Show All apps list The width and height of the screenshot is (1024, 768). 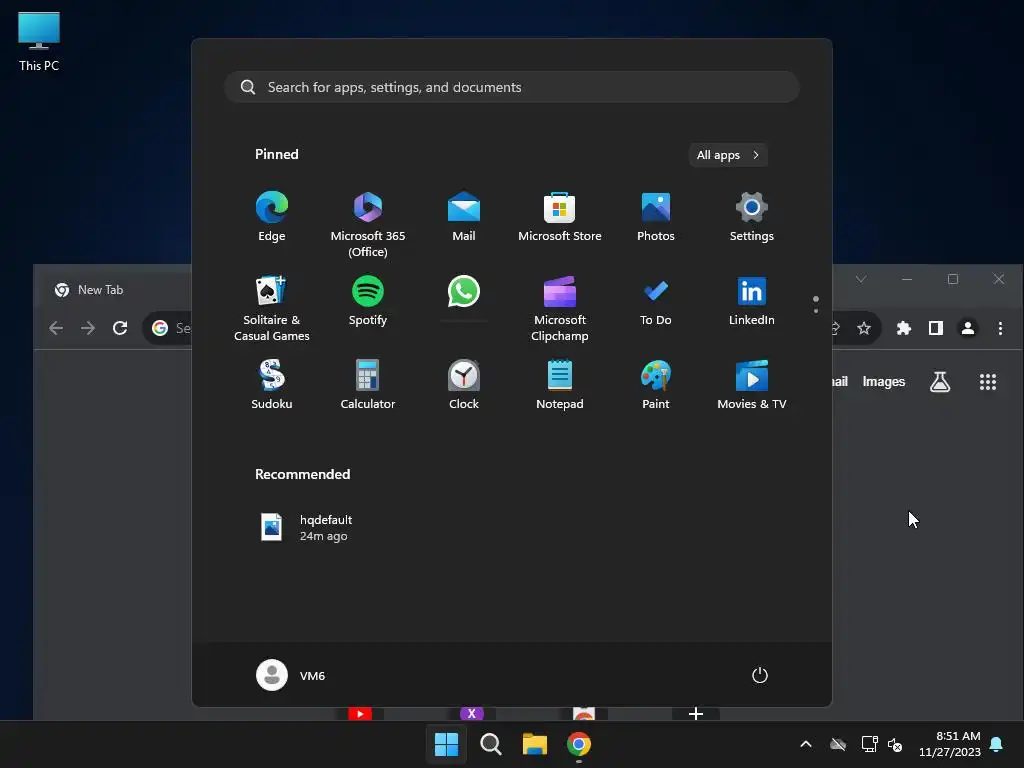pyautogui.click(x=728, y=155)
